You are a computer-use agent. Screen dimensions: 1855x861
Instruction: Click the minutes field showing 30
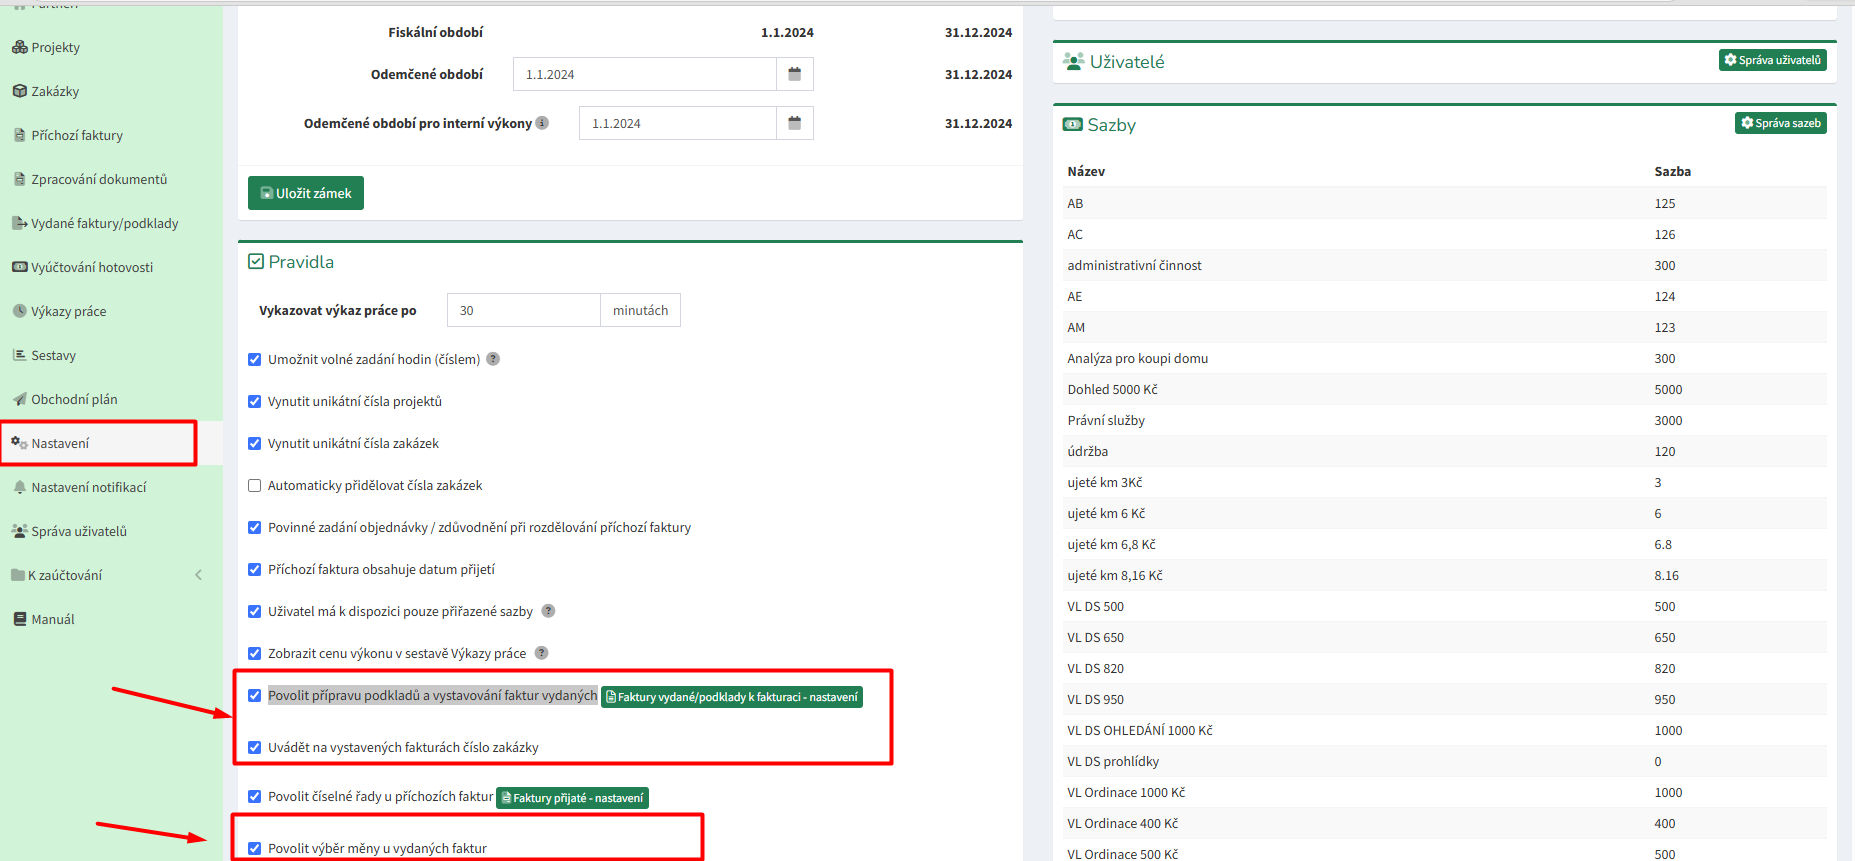[x=524, y=310]
